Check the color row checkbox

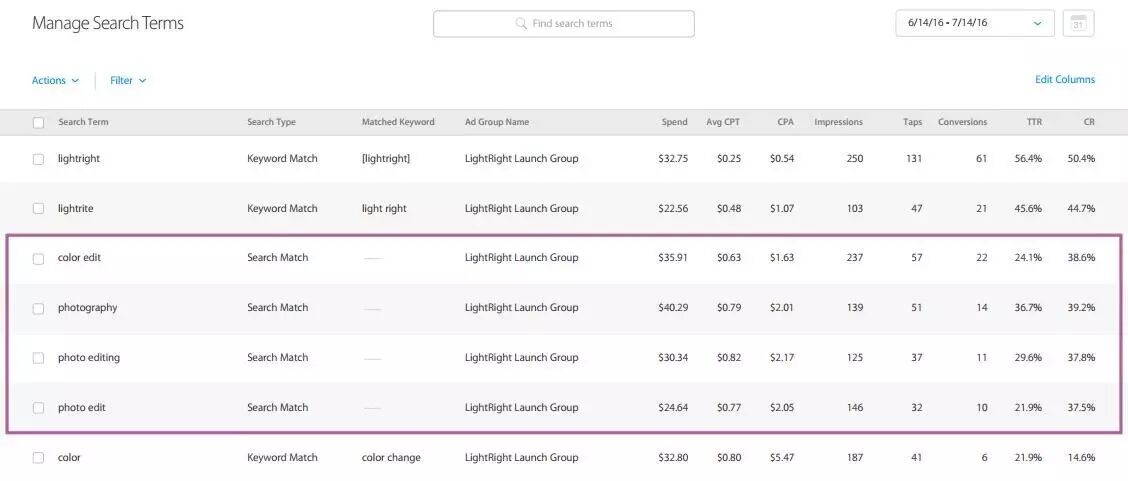click(39, 458)
